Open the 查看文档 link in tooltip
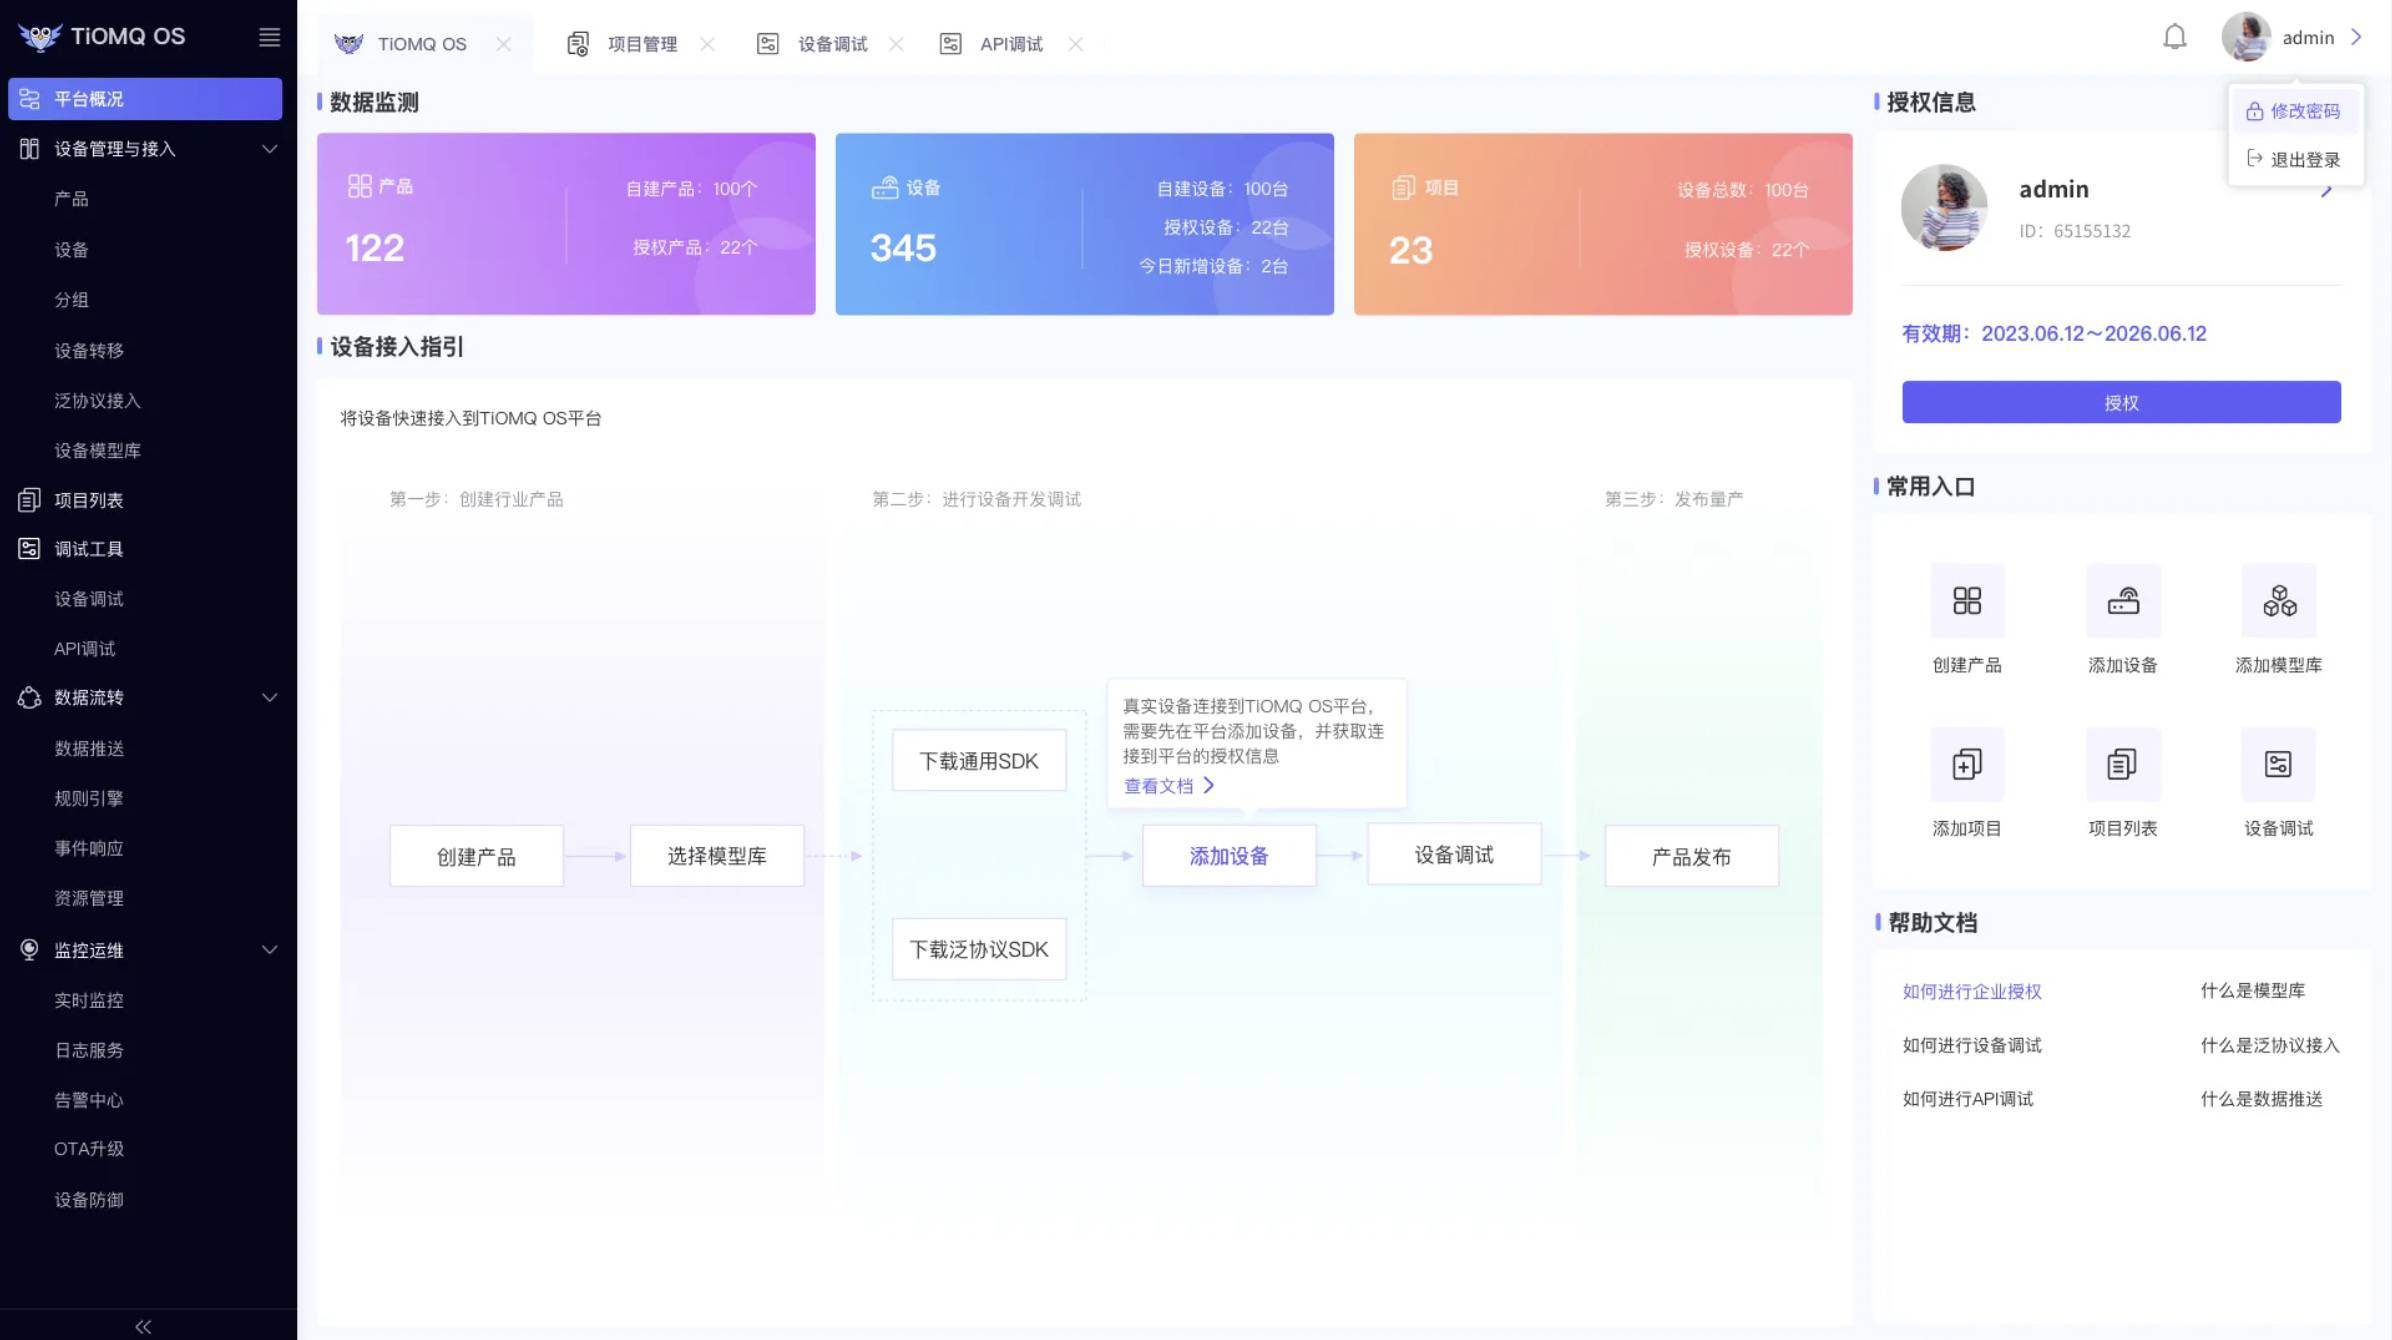The image size is (2392, 1340). point(1168,786)
